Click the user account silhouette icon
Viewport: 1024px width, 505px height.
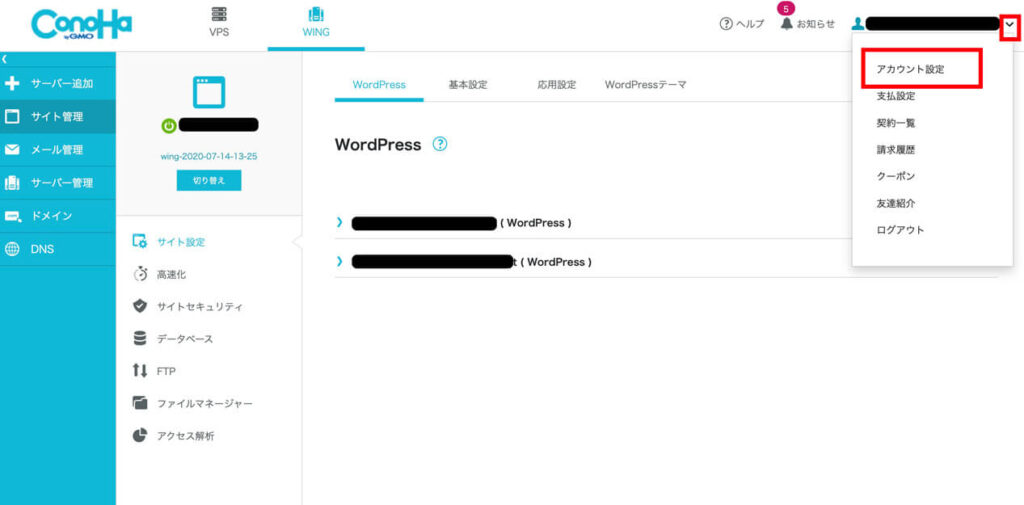tap(857, 24)
